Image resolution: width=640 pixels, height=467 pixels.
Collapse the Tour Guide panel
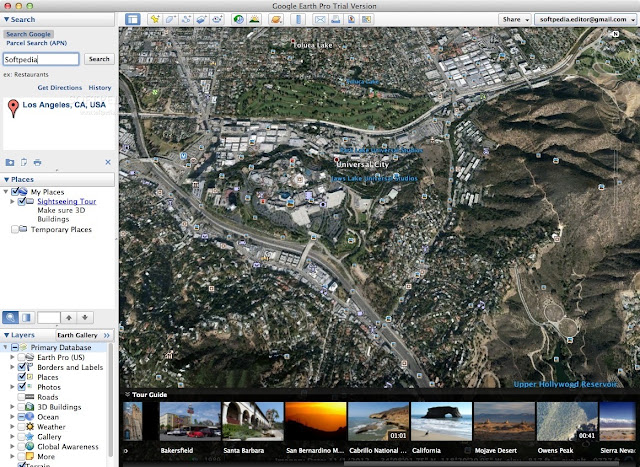click(127, 394)
